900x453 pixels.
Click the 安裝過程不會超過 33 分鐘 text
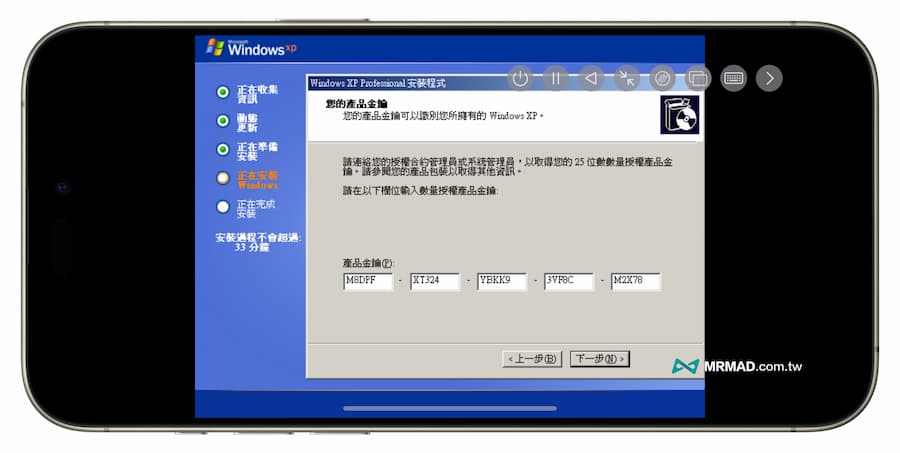(x=258, y=242)
